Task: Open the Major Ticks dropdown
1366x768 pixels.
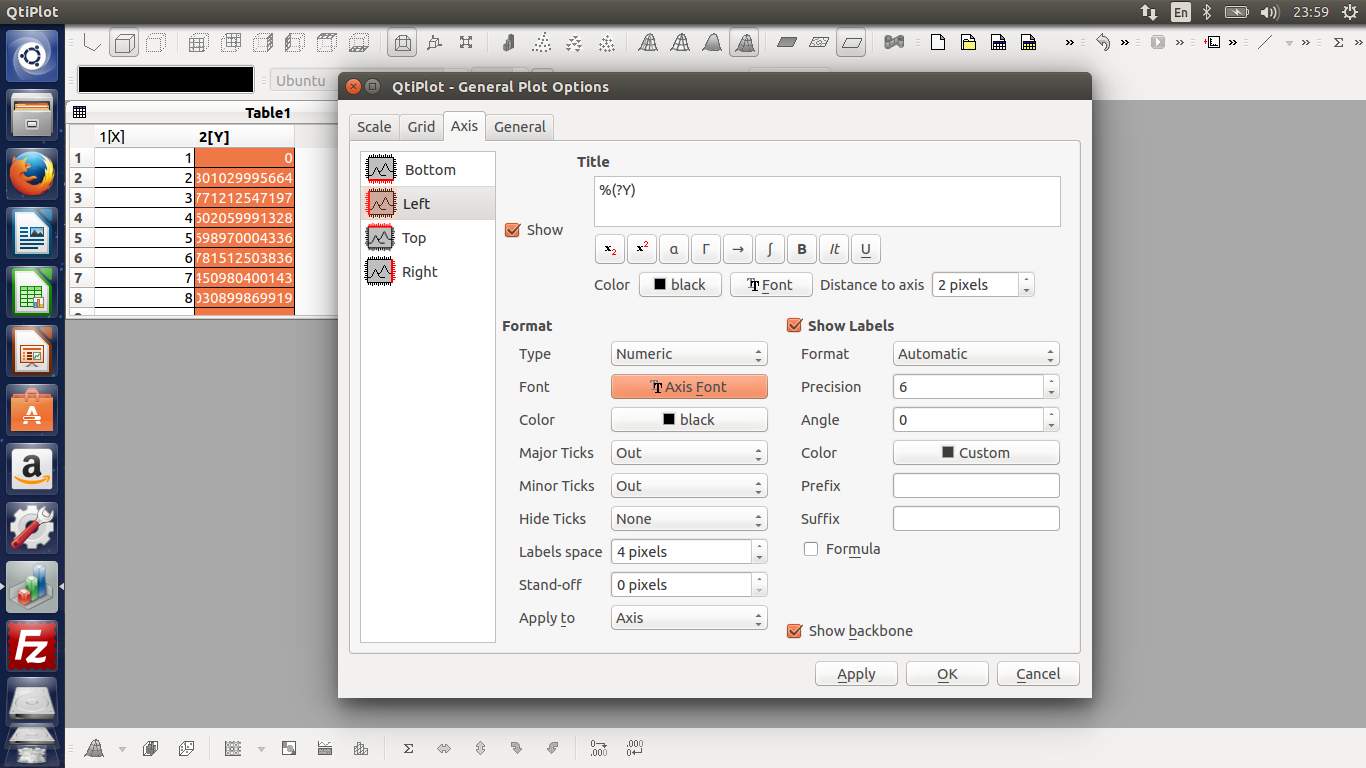Action: [x=689, y=453]
